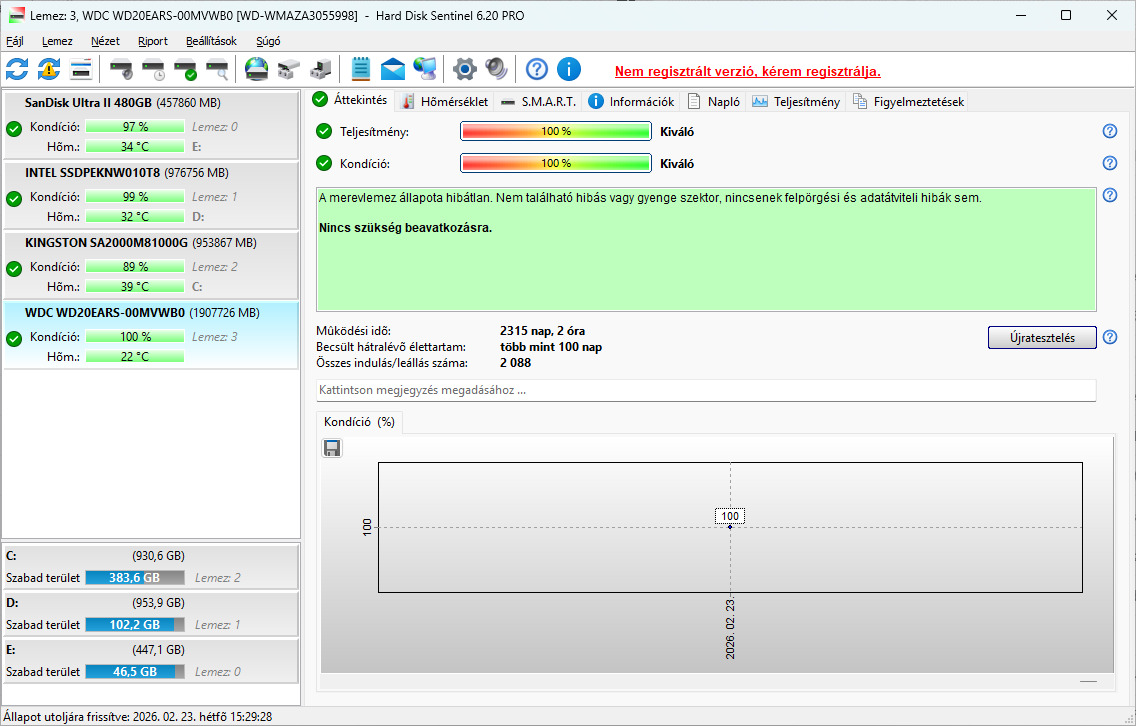1136x726 pixels.
Task: Click the lifetime value több mind 100 nap
Action: pos(551,347)
